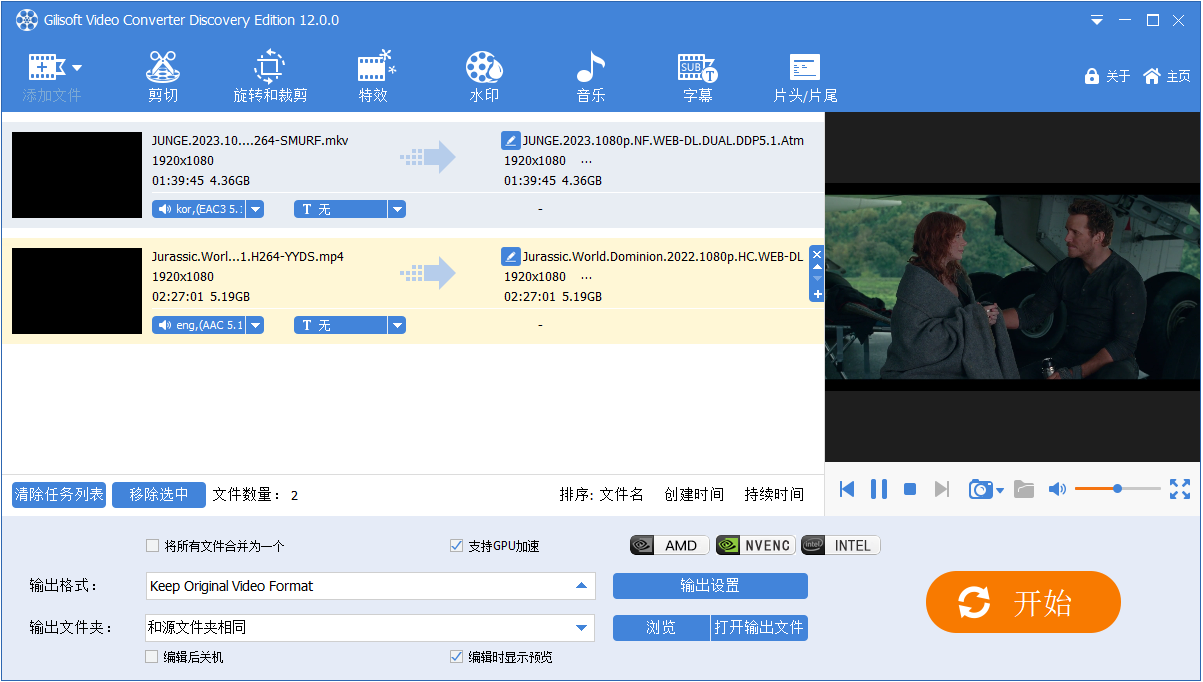Open the snapshot folder icon
The width and height of the screenshot is (1203, 682).
[x=1024, y=489]
